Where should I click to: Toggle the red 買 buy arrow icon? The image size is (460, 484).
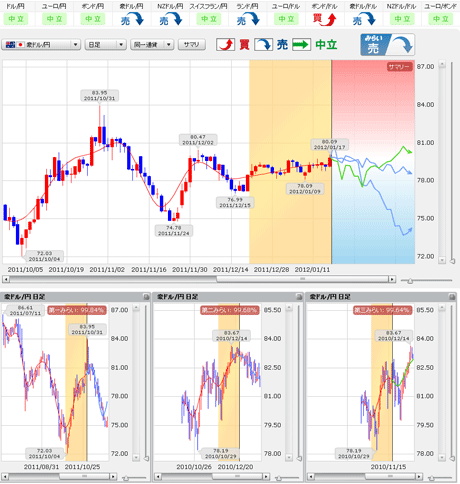(x=226, y=44)
